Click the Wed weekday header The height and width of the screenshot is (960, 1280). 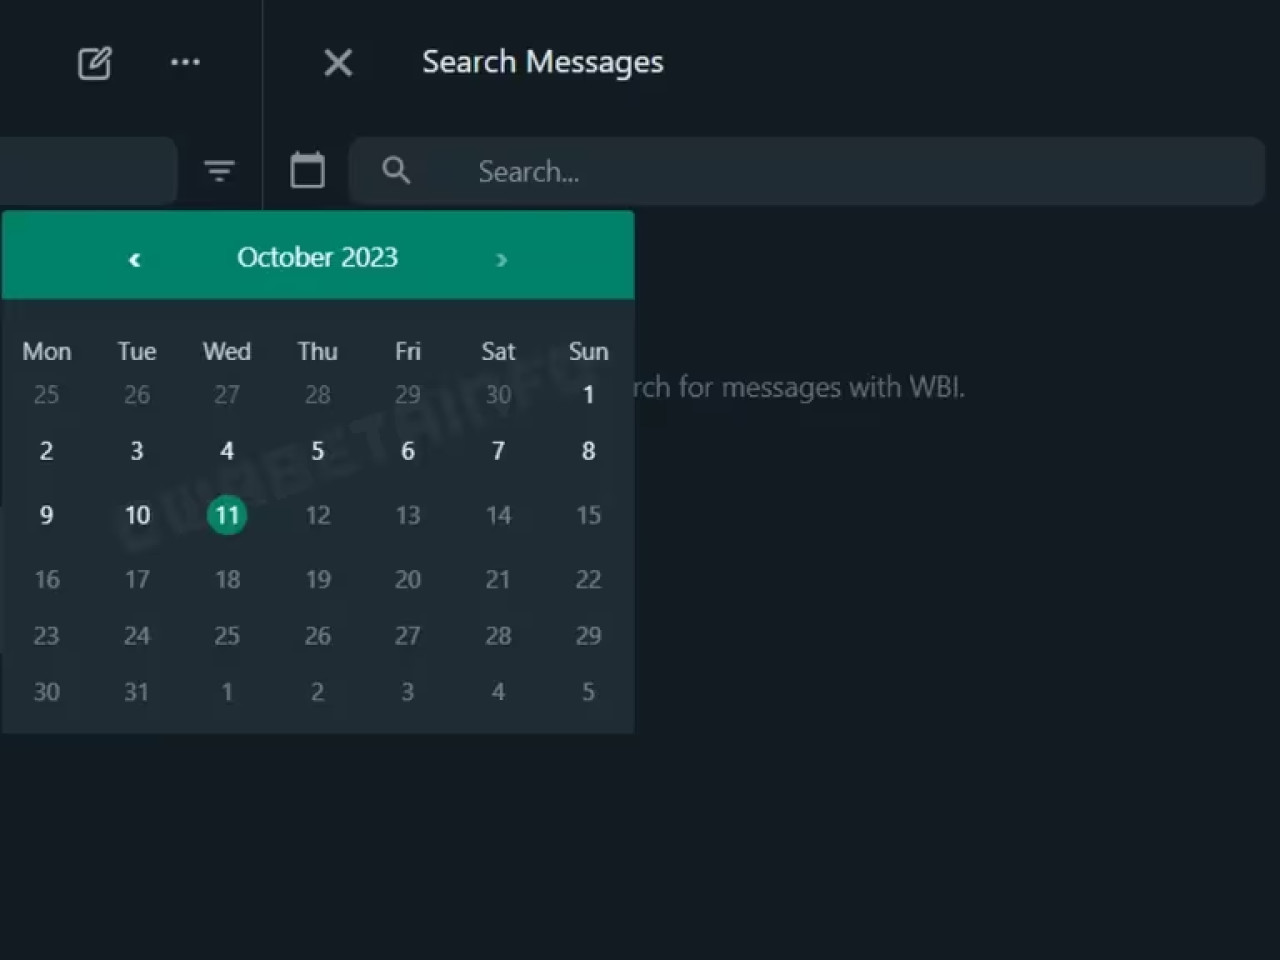click(x=227, y=351)
